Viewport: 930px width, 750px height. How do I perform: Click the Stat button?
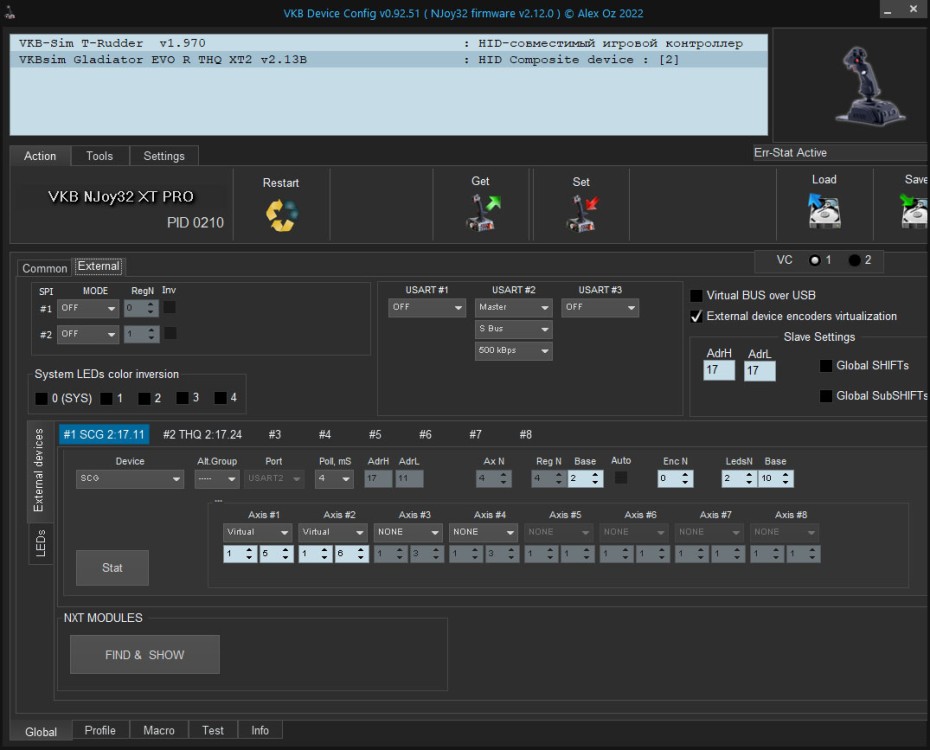111,567
